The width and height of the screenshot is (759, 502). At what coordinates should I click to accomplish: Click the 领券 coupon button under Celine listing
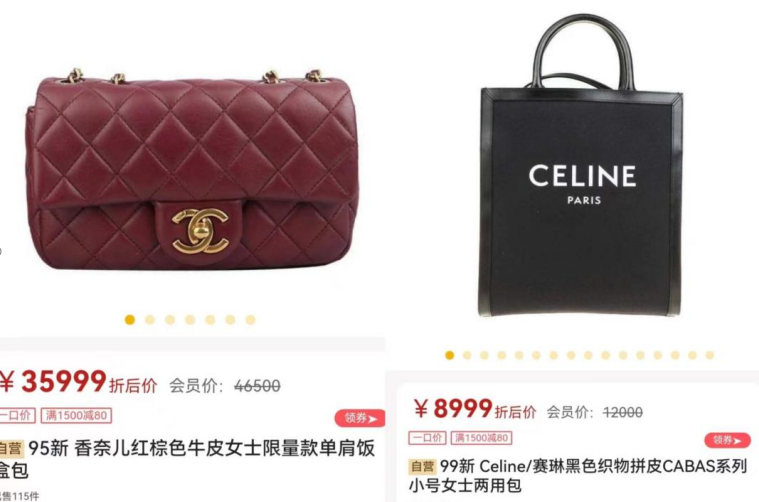728,441
